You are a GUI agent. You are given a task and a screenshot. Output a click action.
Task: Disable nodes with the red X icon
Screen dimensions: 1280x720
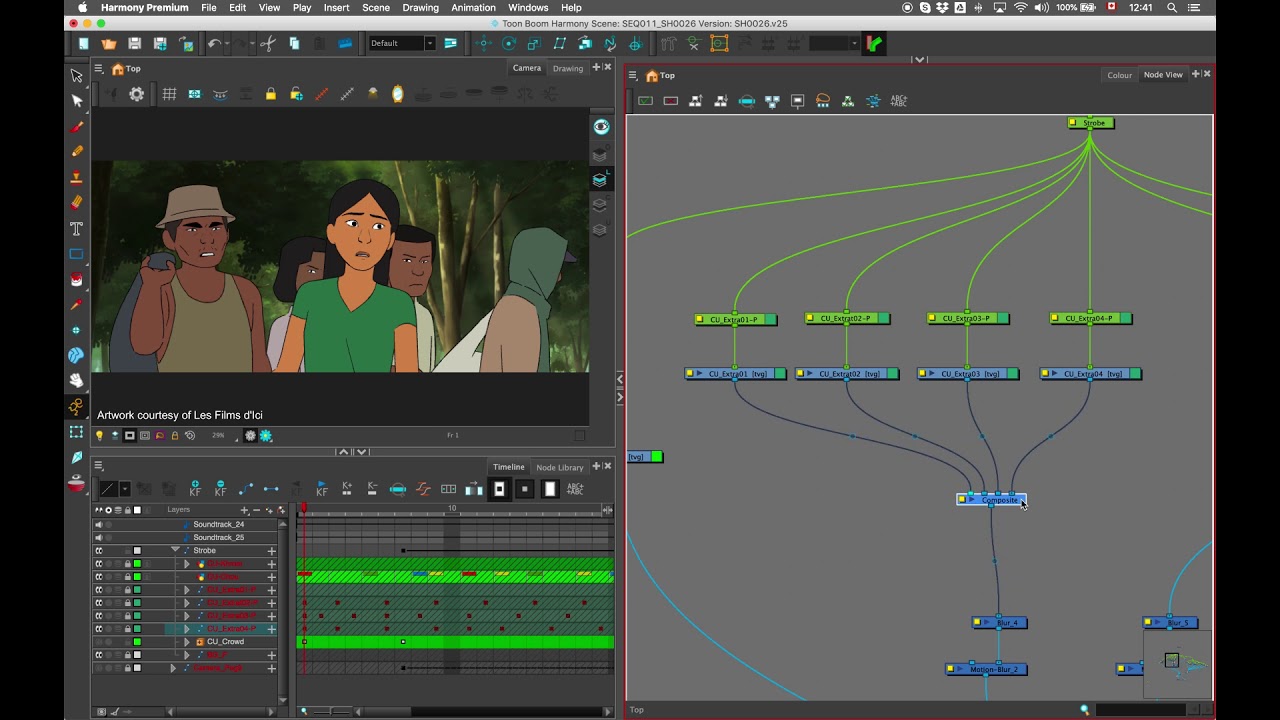tap(671, 101)
